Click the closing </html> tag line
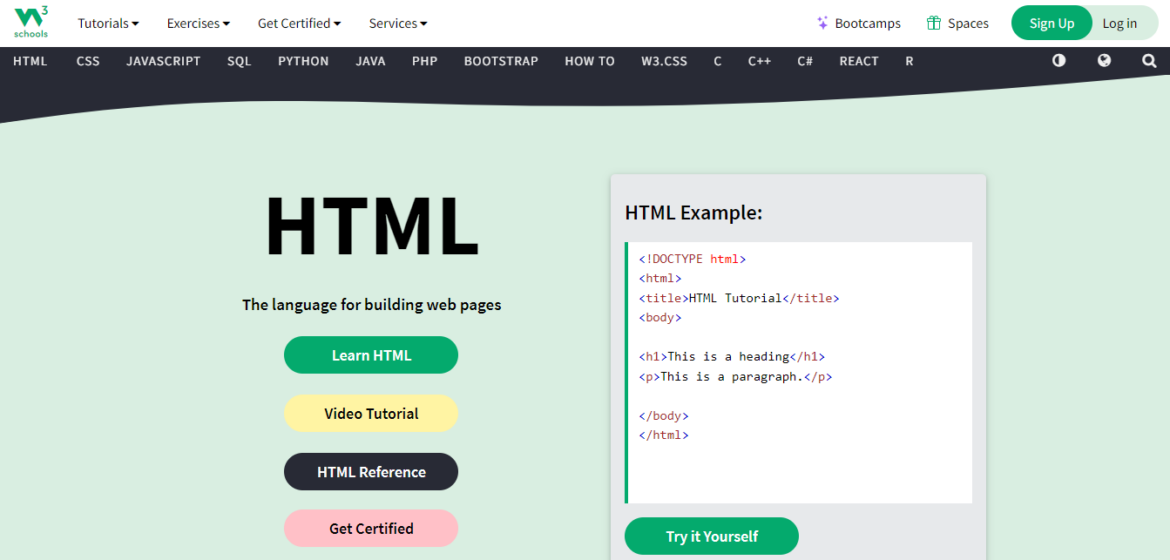Image resolution: width=1170 pixels, height=560 pixels. click(x=664, y=435)
